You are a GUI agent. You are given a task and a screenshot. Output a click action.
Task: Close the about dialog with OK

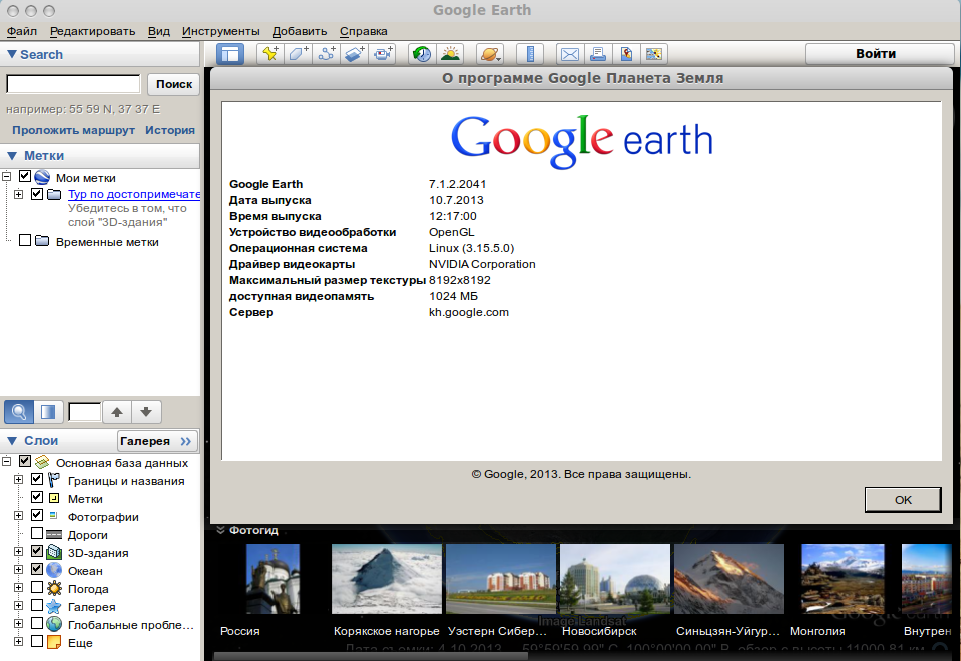[903, 499]
